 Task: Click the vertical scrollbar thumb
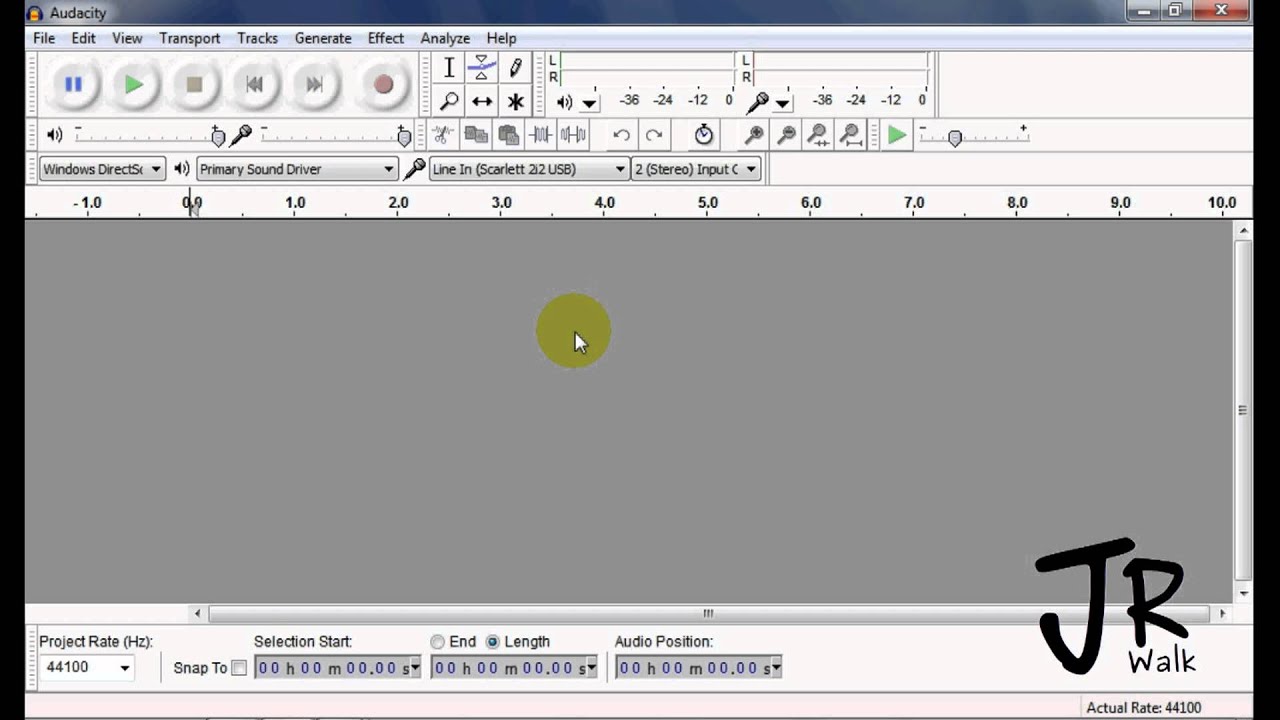[1243, 410]
